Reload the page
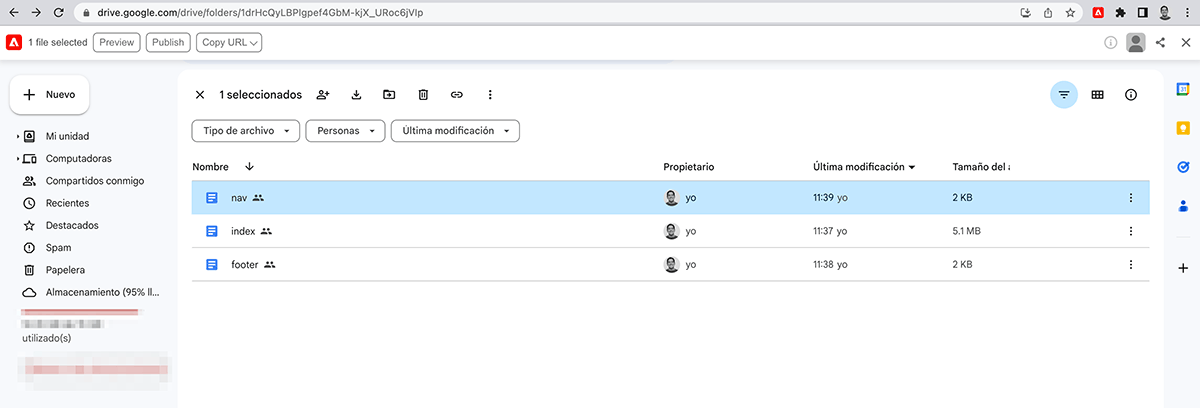This screenshot has height=408, width=1200. (x=59, y=13)
